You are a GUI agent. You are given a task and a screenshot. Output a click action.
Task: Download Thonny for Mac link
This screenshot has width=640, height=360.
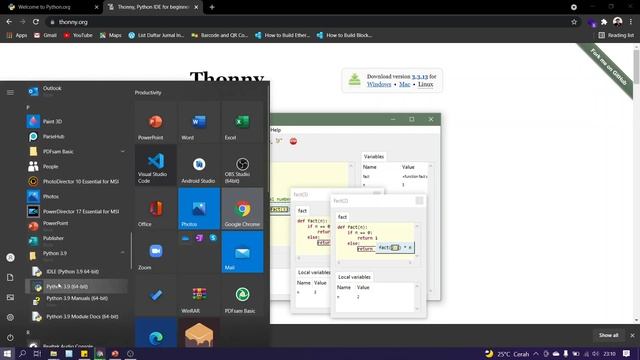[404, 84]
